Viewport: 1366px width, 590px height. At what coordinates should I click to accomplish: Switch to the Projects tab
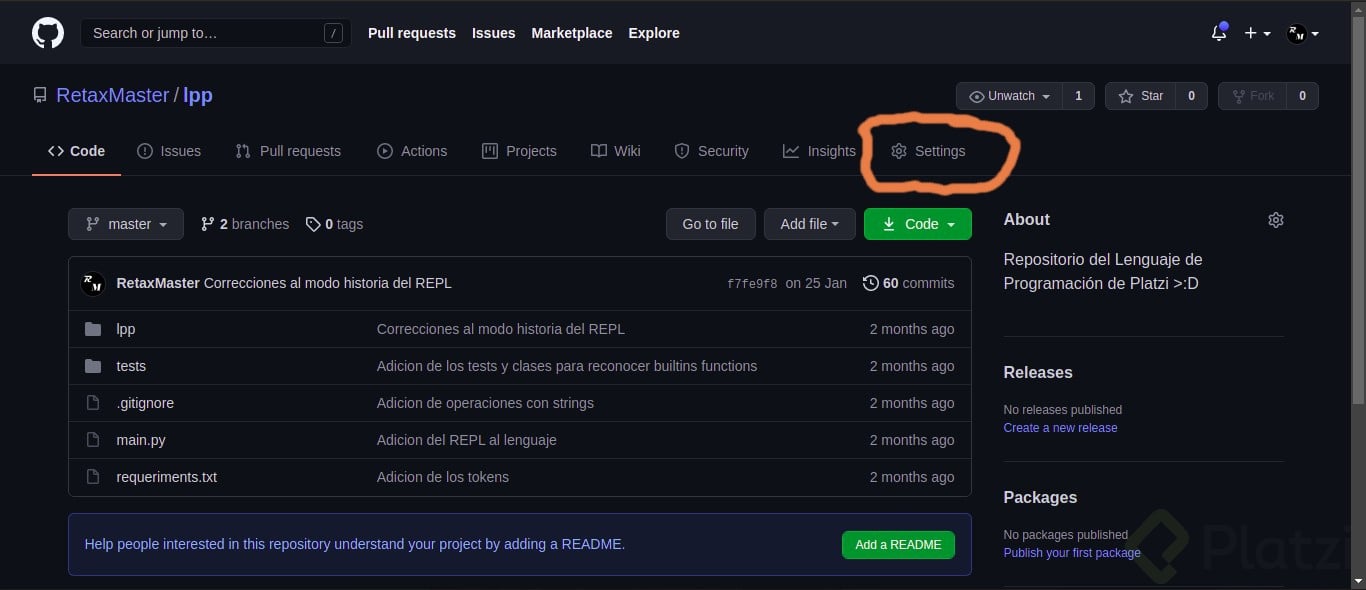click(519, 151)
